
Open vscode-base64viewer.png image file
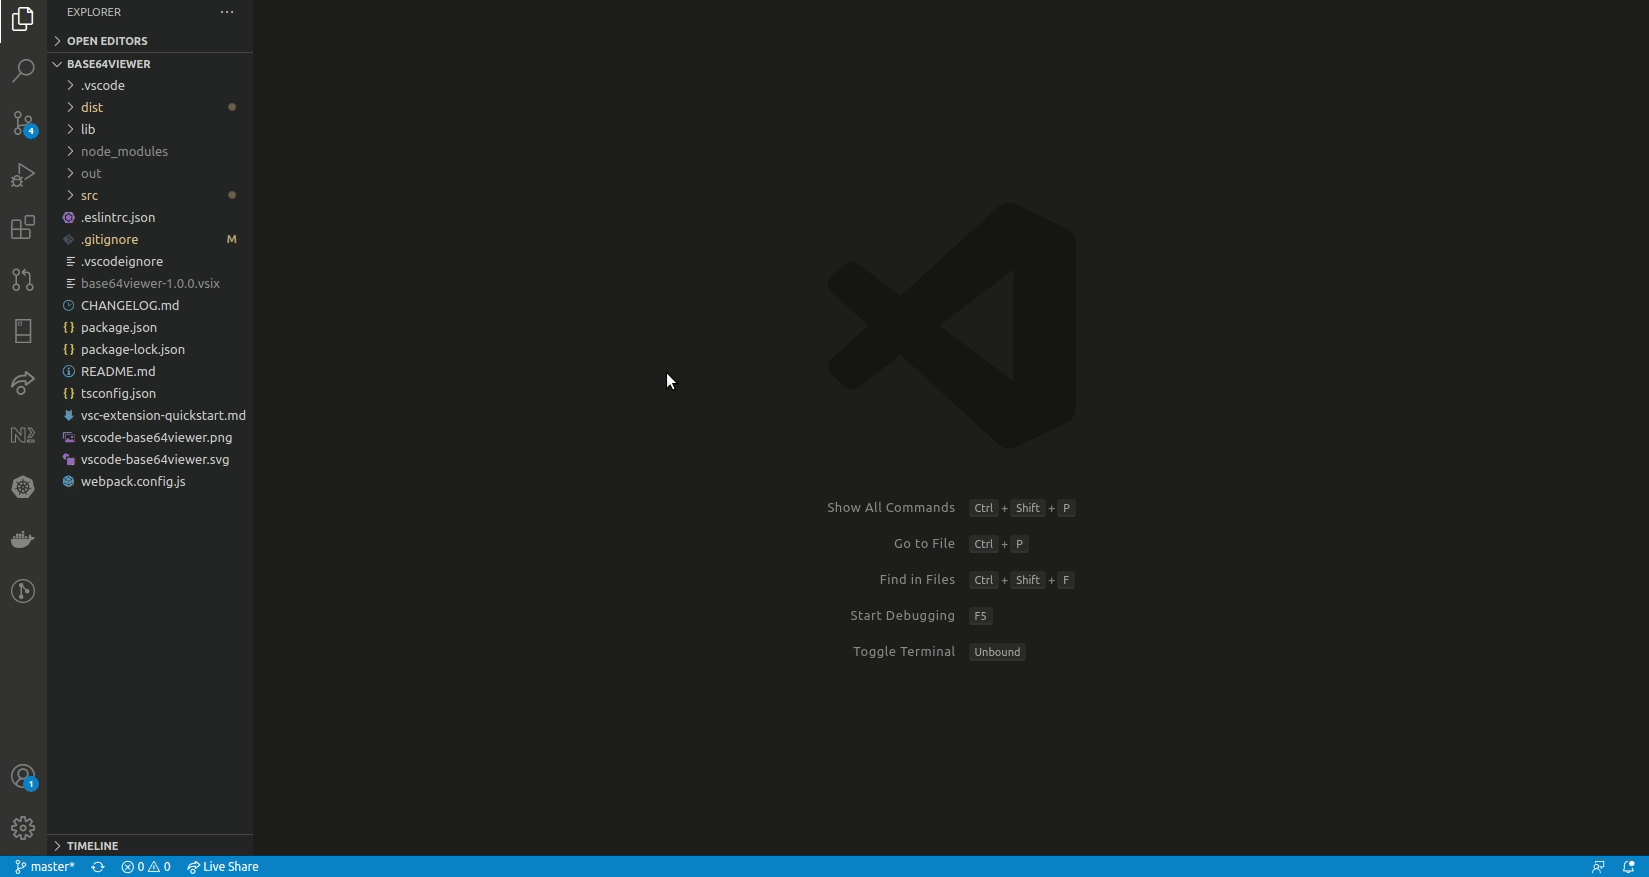(150, 437)
